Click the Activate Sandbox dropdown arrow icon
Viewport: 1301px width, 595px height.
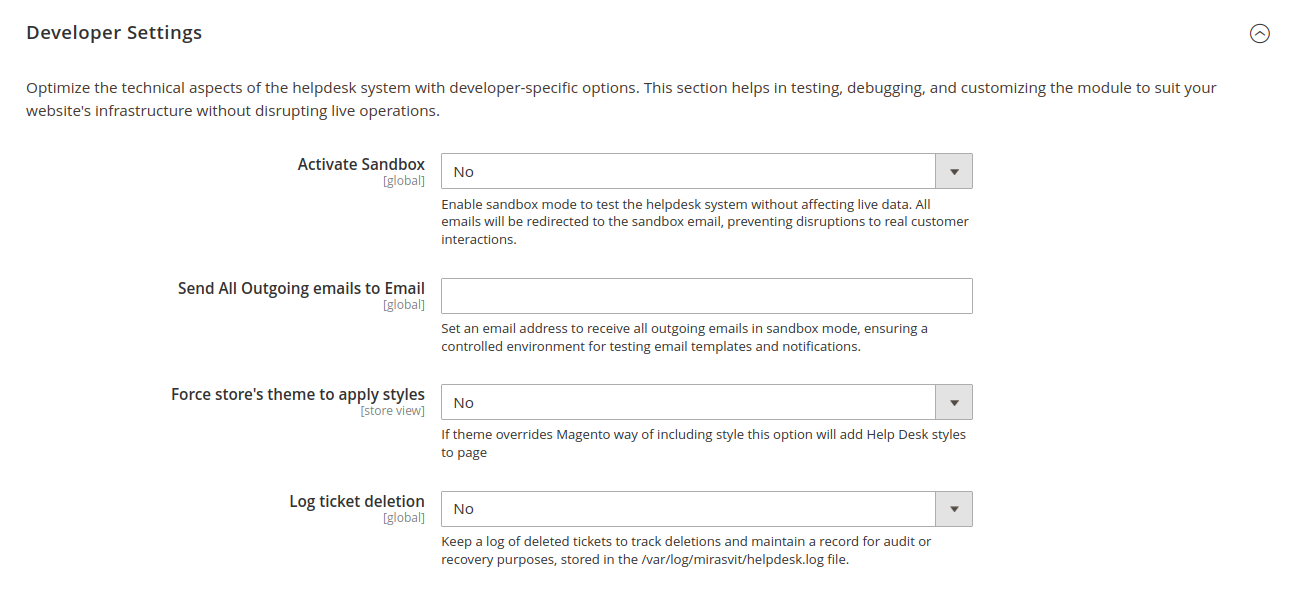[x=954, y=171]
